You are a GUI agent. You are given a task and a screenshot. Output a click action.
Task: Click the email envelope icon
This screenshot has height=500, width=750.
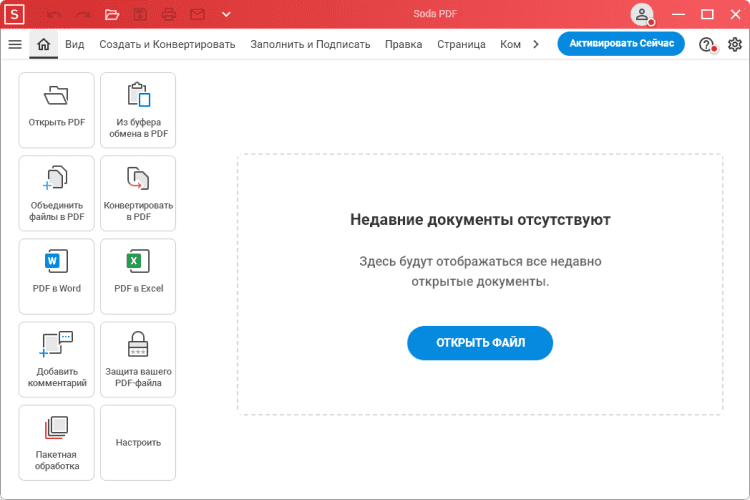point(198,14)
